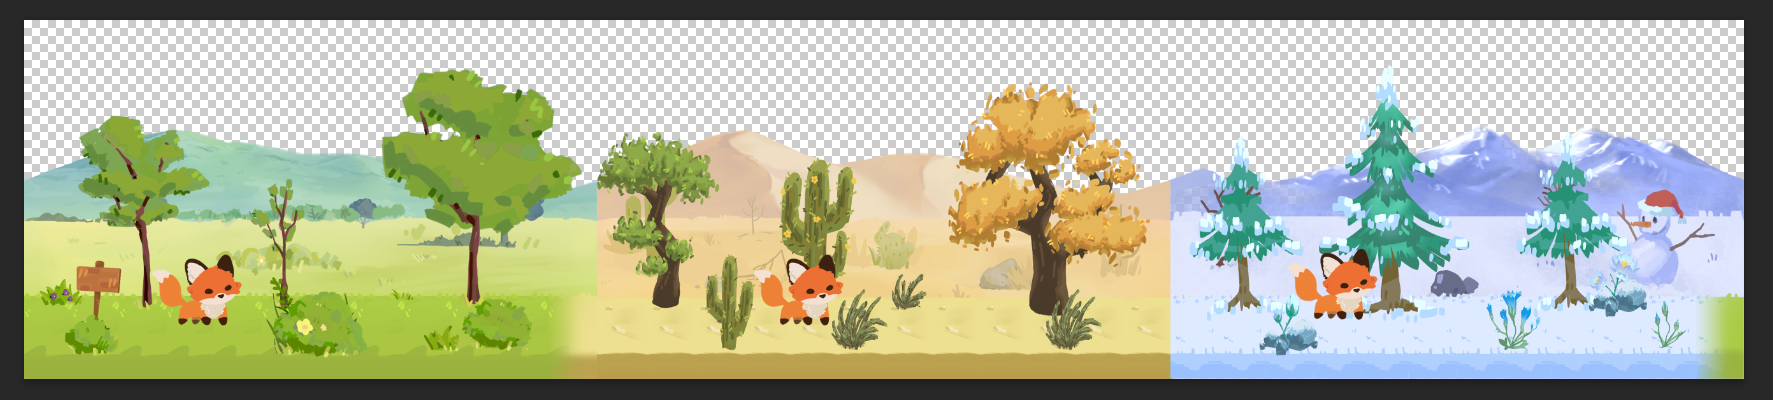
Task: Click the orange-leaved autumn tree
Action: tap(1048, 198)
